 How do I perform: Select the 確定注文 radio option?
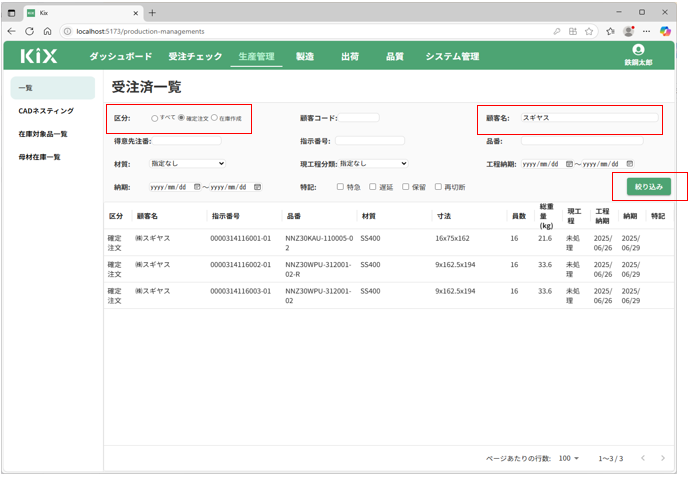[x=181, y=118]
